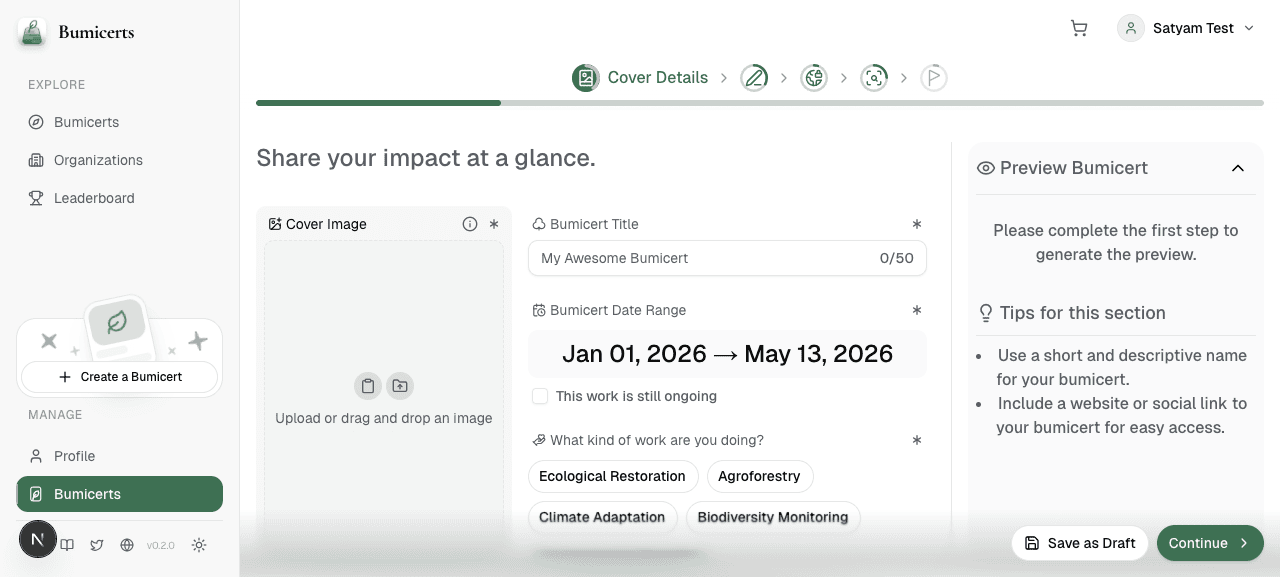Click the Save as Draft button

point(1080,543)
